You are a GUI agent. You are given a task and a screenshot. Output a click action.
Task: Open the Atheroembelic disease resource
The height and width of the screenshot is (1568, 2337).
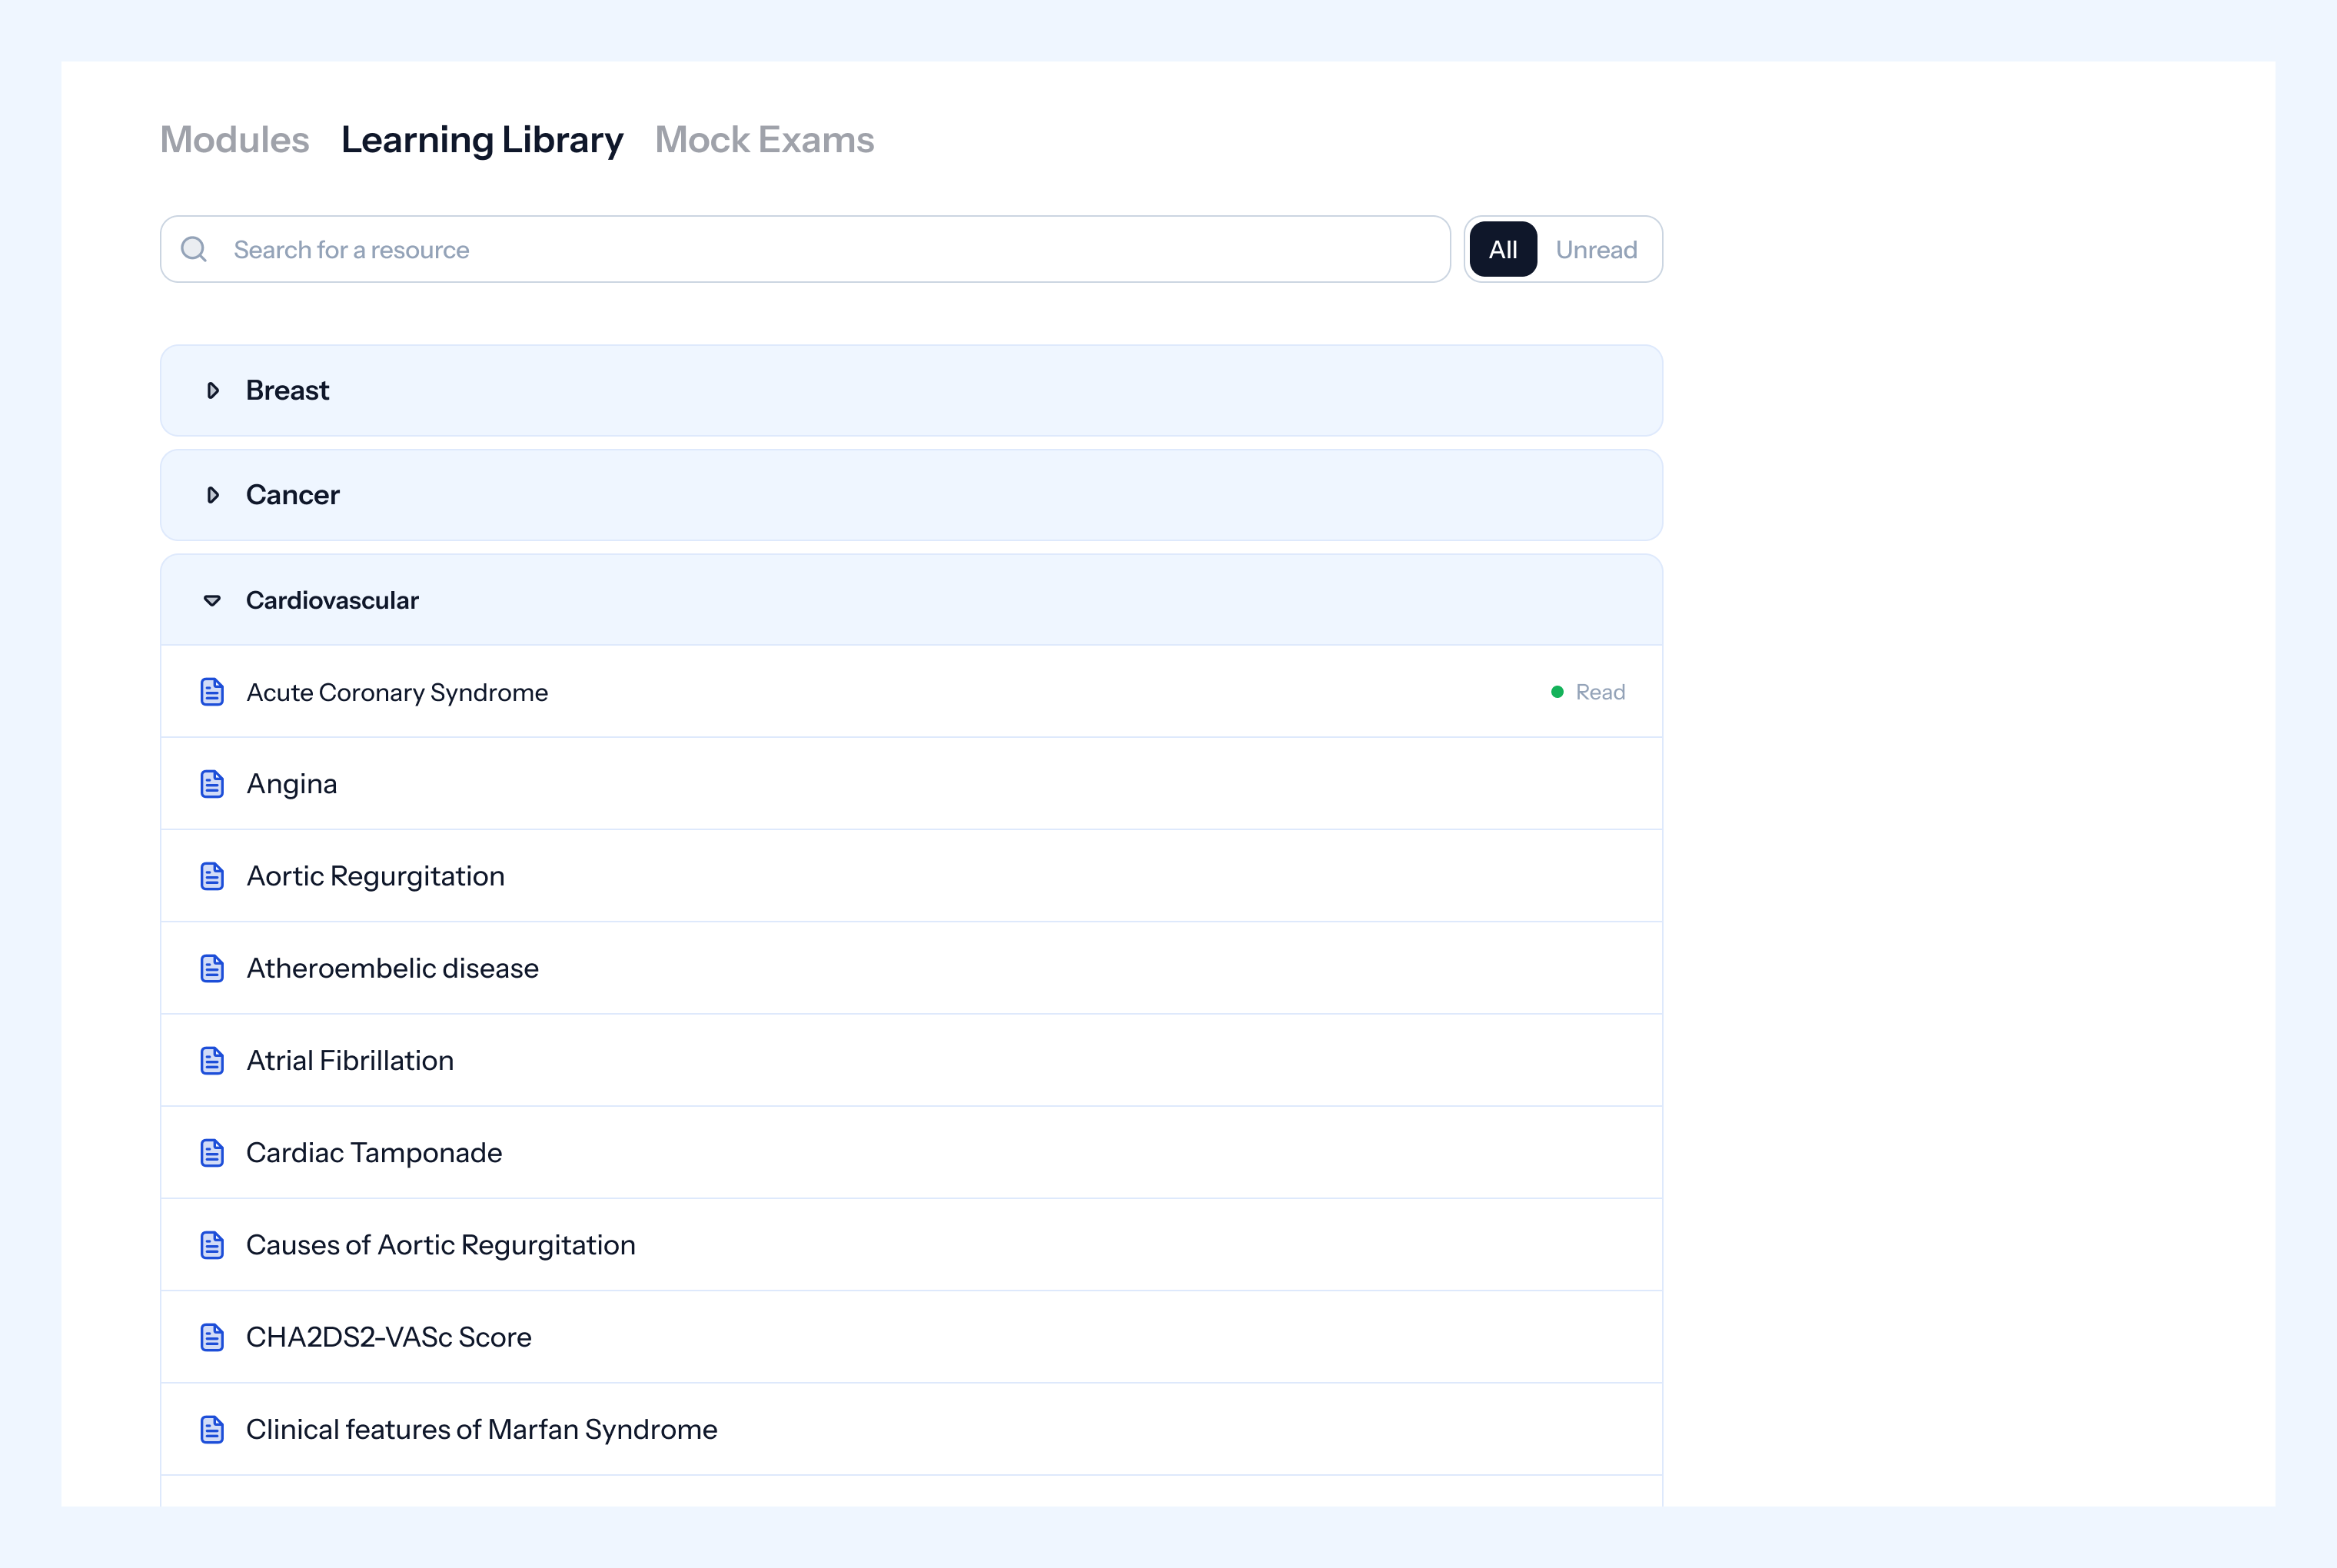(911, 968)
